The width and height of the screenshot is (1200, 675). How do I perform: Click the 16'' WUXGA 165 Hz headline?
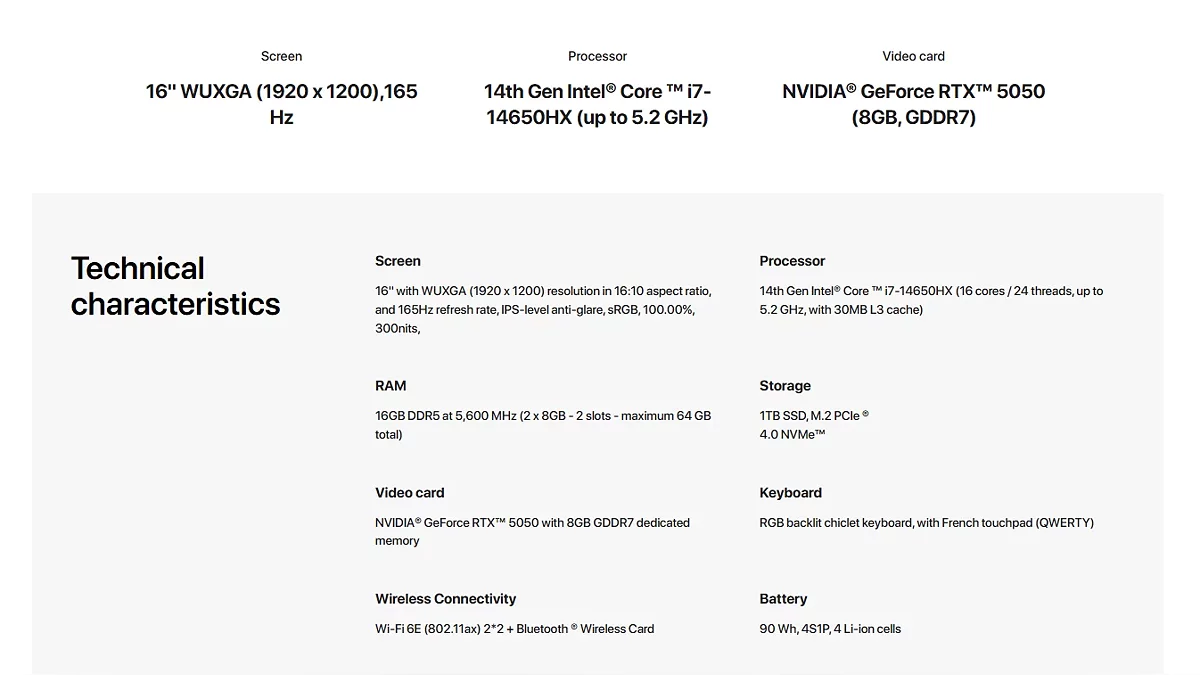(281, 104)
